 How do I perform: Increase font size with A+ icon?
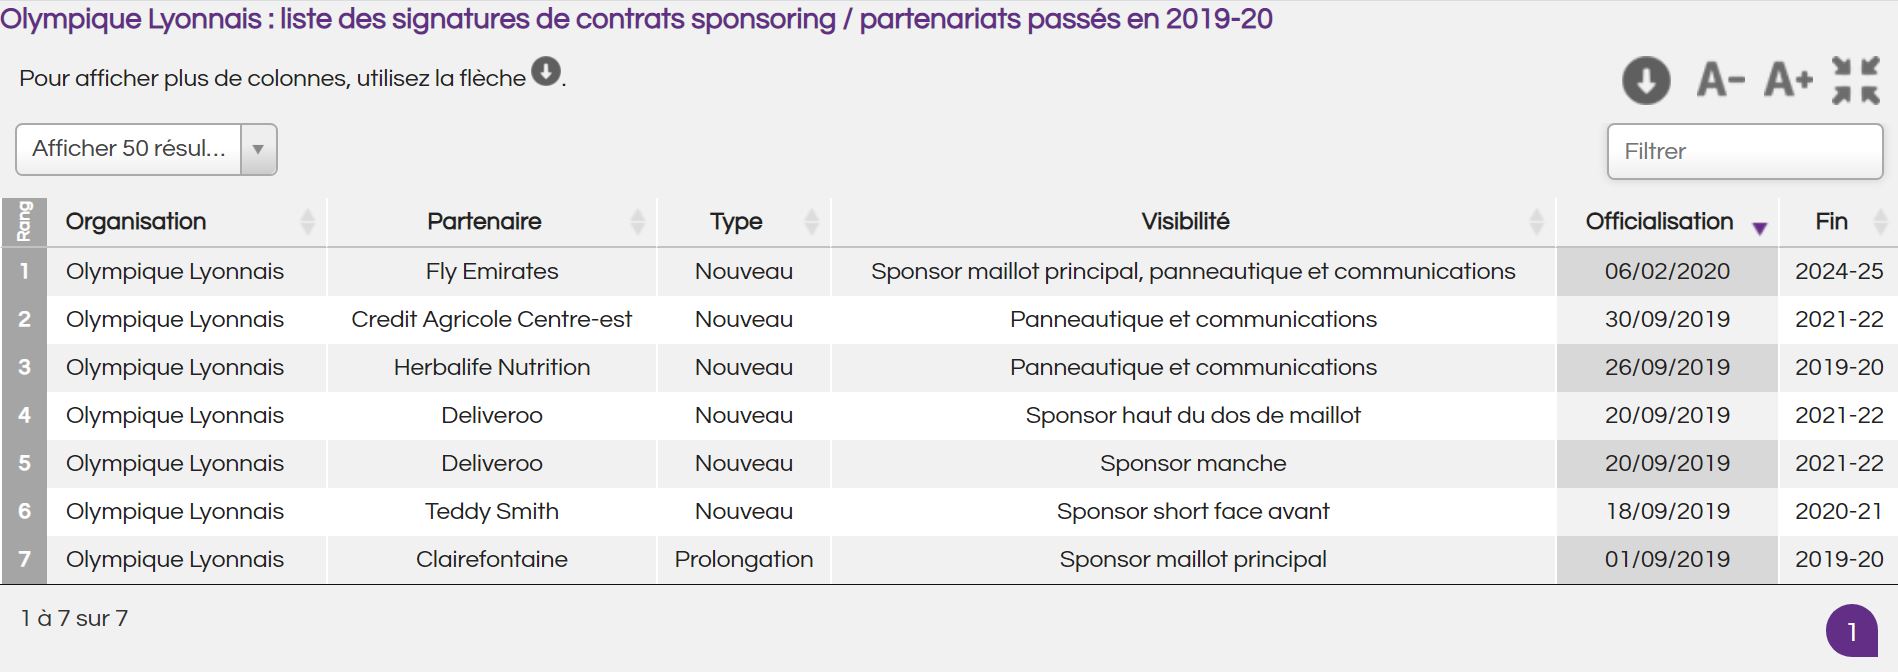click(x=1788, y=79)
